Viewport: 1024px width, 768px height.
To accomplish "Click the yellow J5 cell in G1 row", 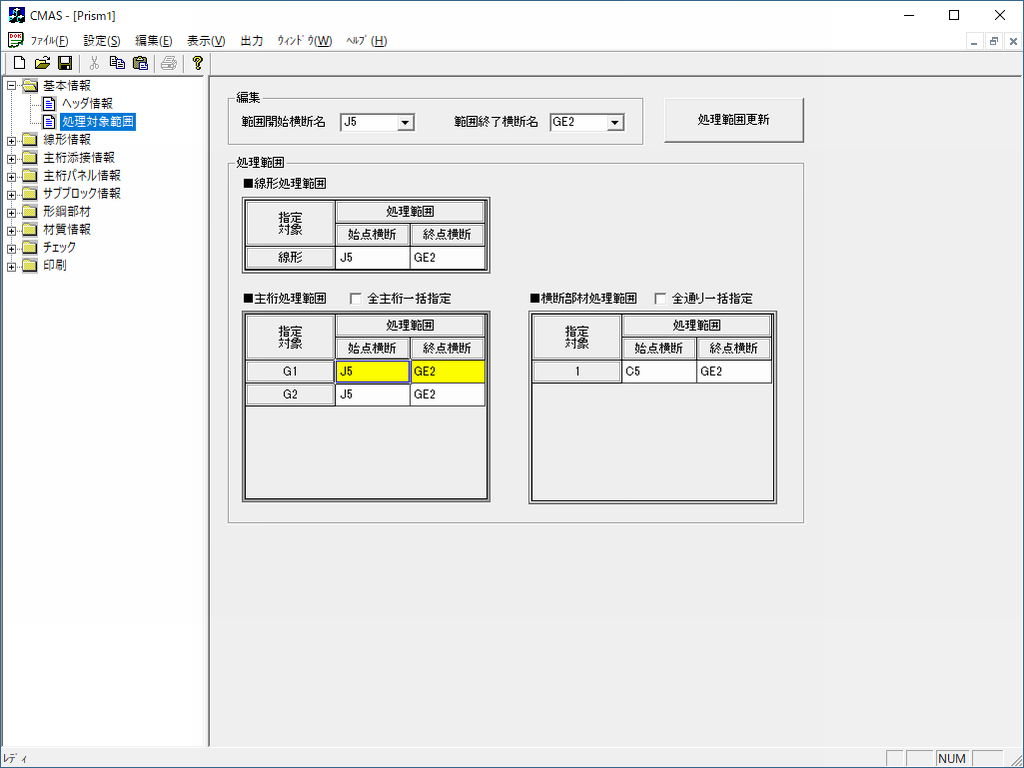I will click(372, 371).
